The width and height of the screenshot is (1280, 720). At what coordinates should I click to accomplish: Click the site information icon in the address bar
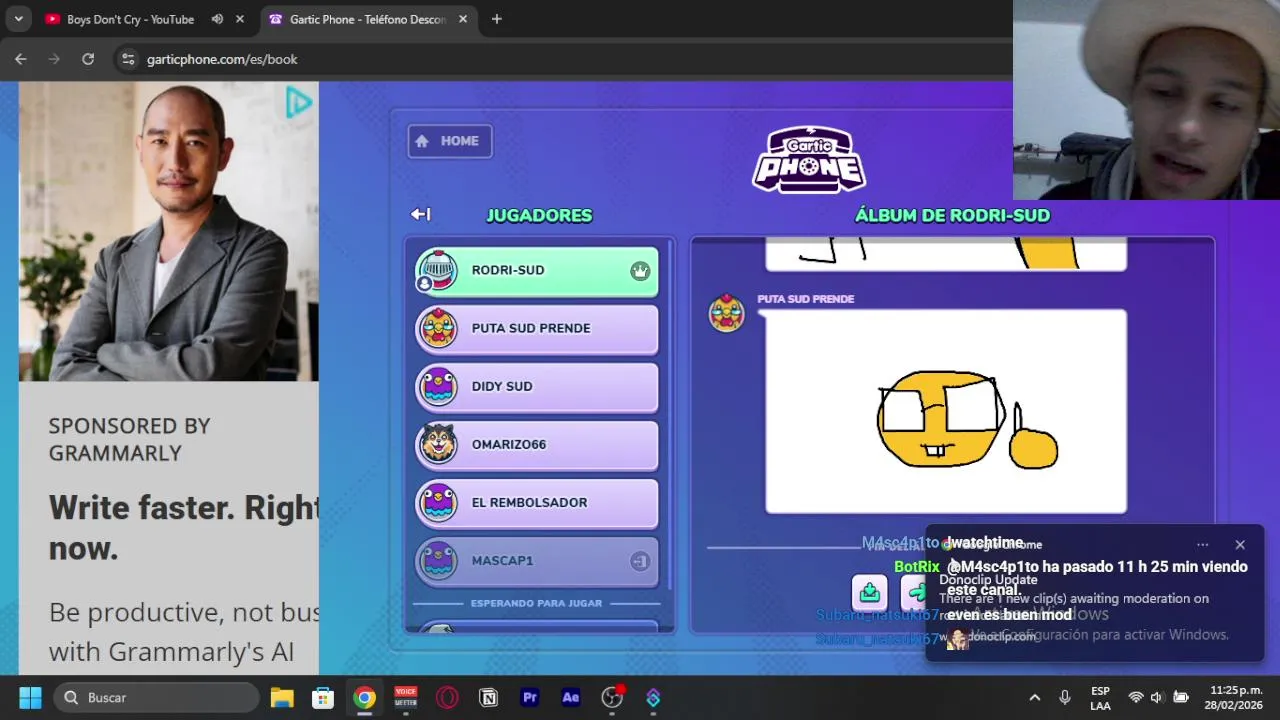(x=128, y=59)
